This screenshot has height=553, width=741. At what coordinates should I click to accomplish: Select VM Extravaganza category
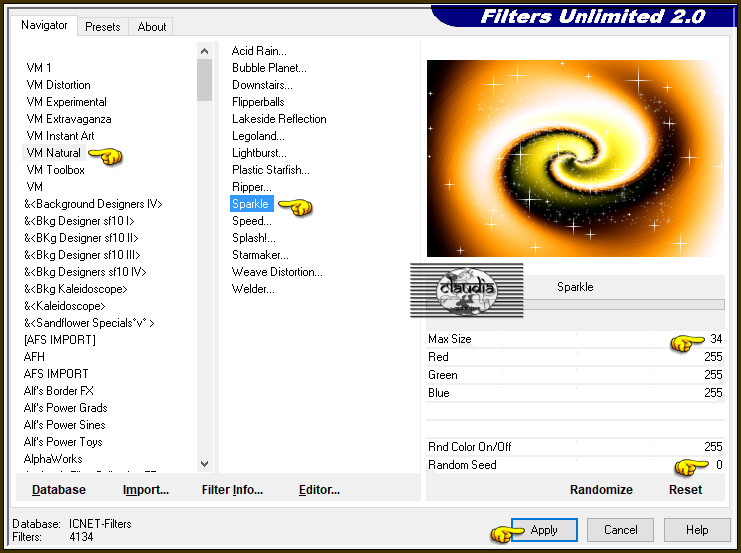click(x=69, y=119)
